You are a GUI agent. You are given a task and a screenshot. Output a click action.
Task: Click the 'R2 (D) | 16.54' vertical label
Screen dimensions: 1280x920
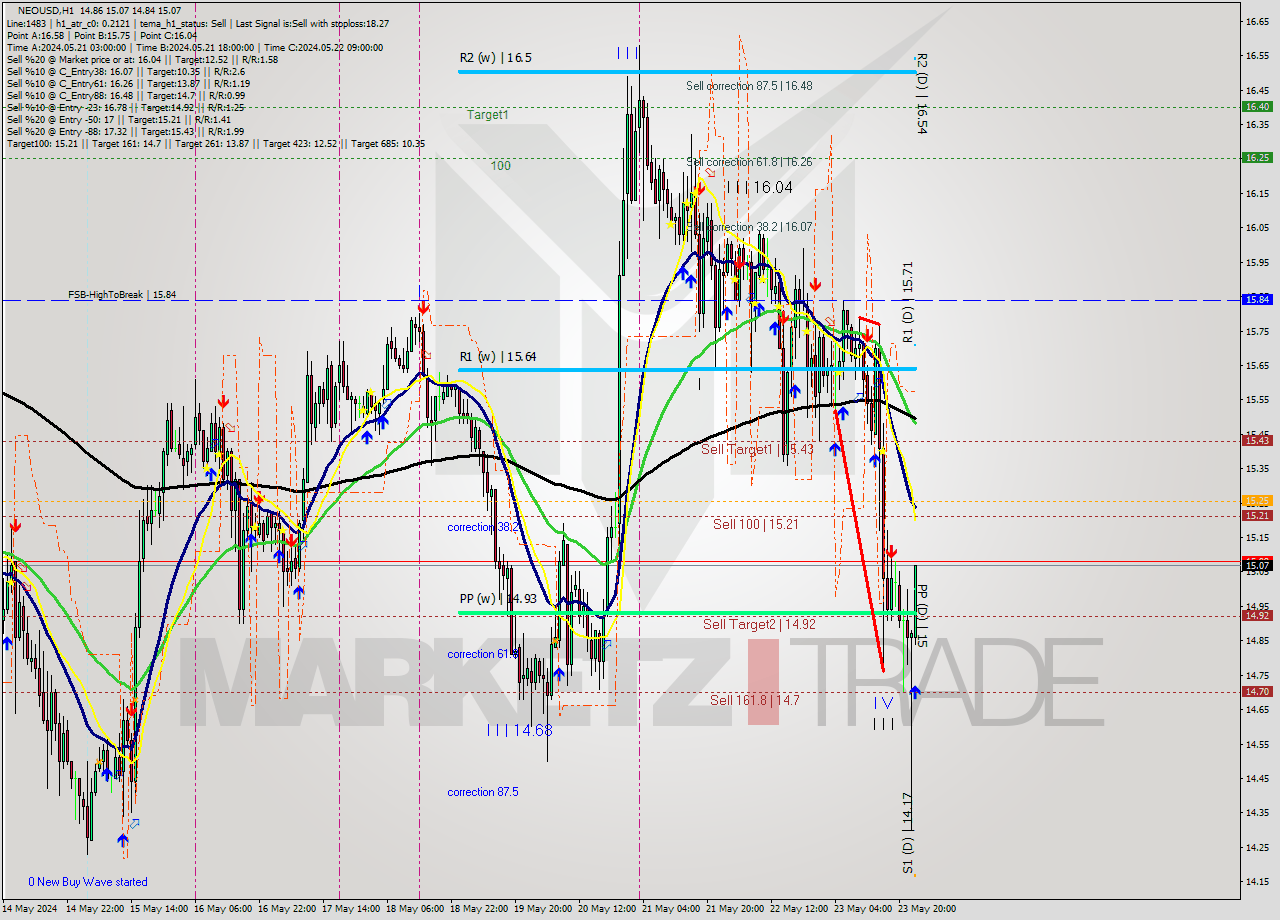922,93
